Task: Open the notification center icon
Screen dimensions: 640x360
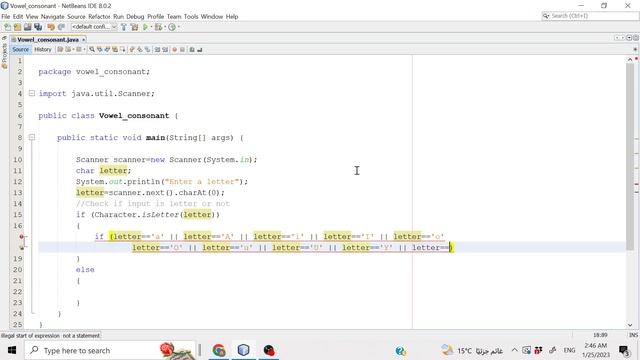Action: [x=624, y=350]
